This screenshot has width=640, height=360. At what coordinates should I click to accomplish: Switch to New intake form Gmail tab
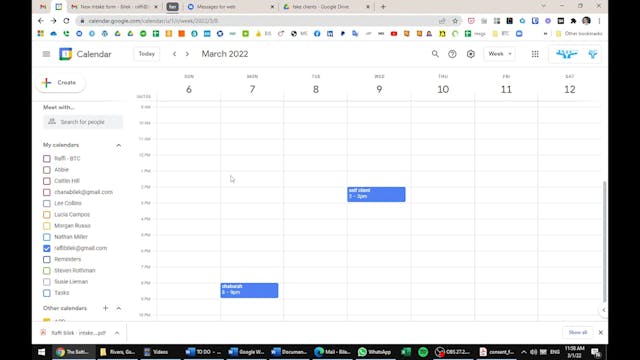click(x=114, y=7)
